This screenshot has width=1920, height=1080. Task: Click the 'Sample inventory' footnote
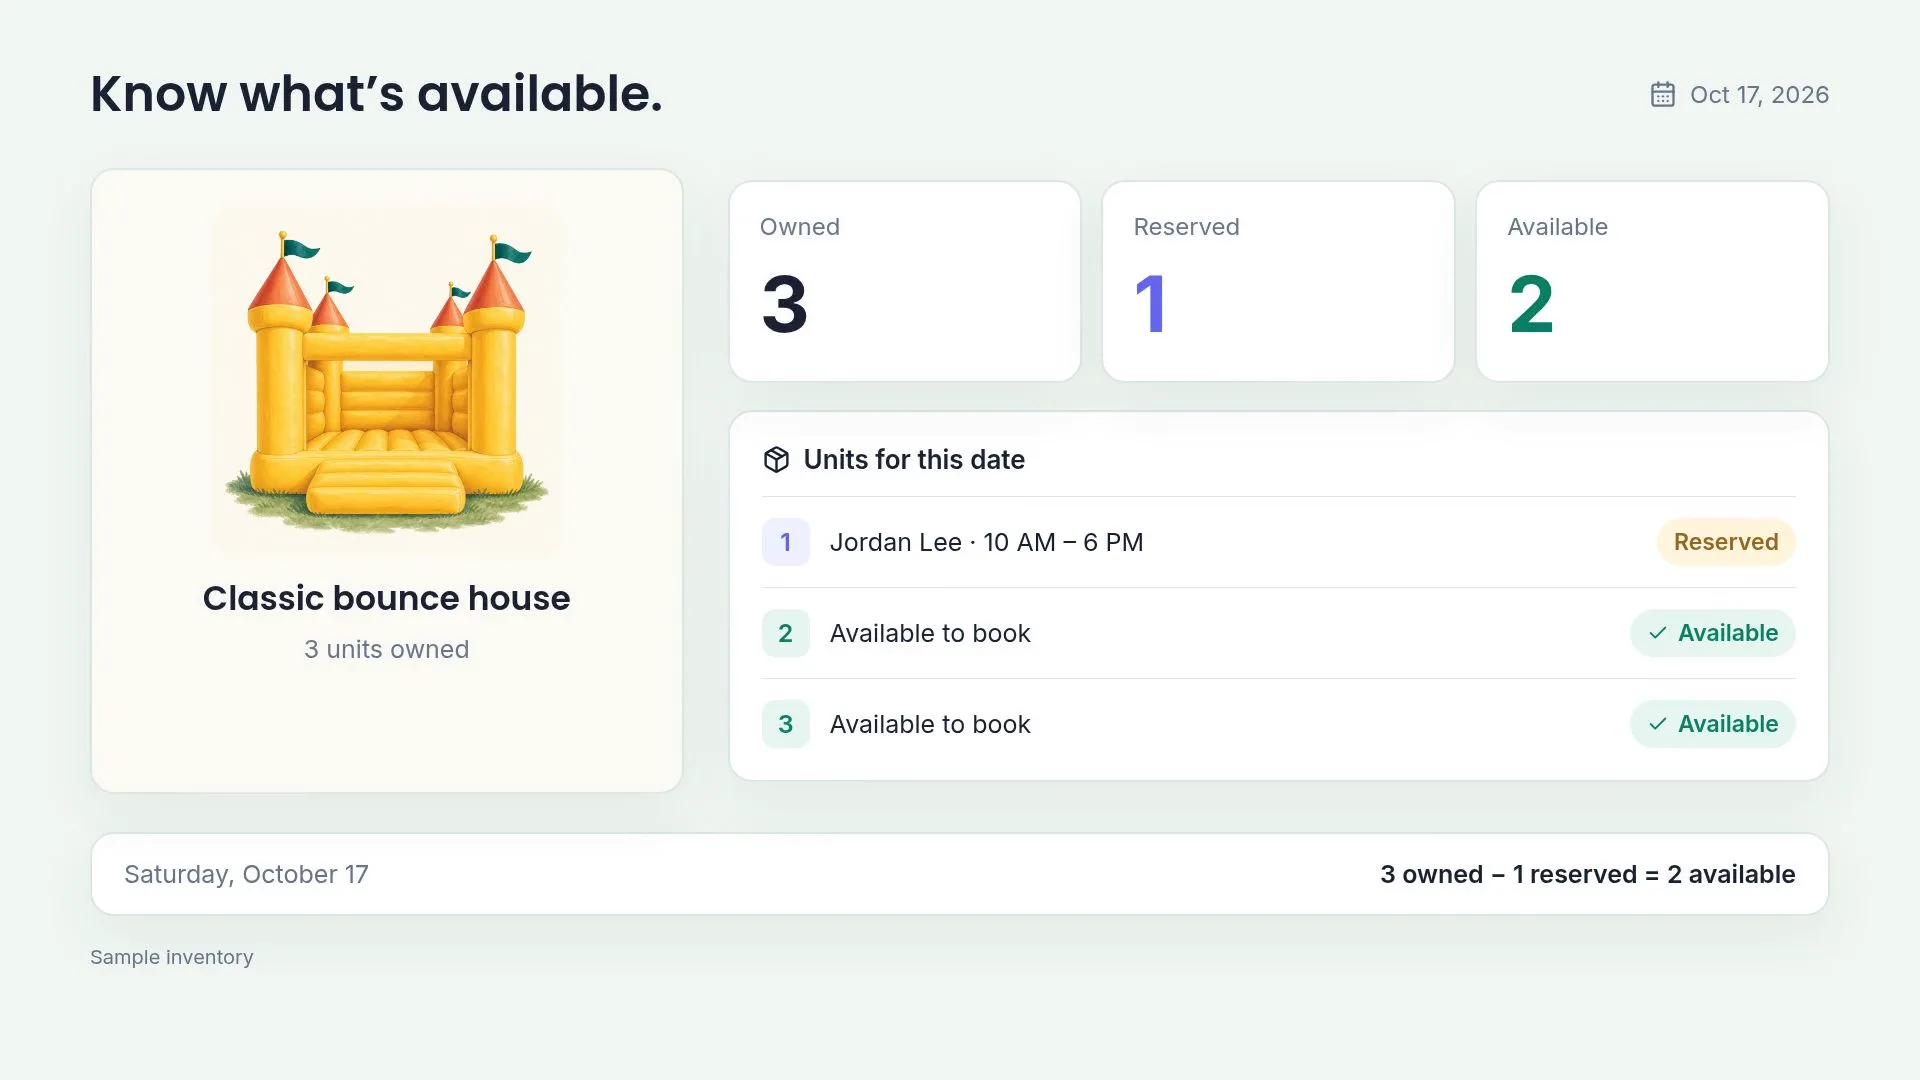tap(172, 957)
